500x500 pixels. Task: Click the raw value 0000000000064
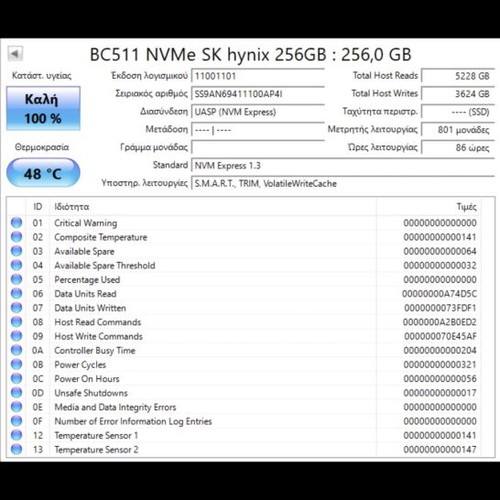click(440, 251)
